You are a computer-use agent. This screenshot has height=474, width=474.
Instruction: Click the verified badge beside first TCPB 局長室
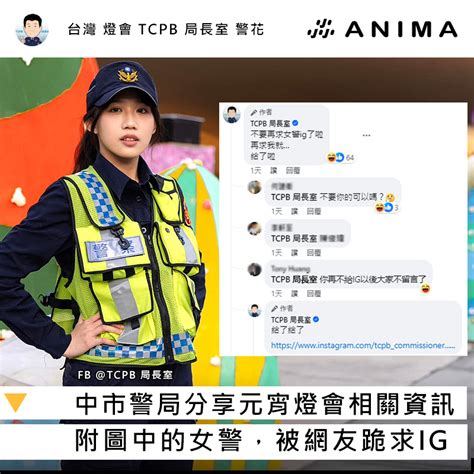[x=295, y=123]
